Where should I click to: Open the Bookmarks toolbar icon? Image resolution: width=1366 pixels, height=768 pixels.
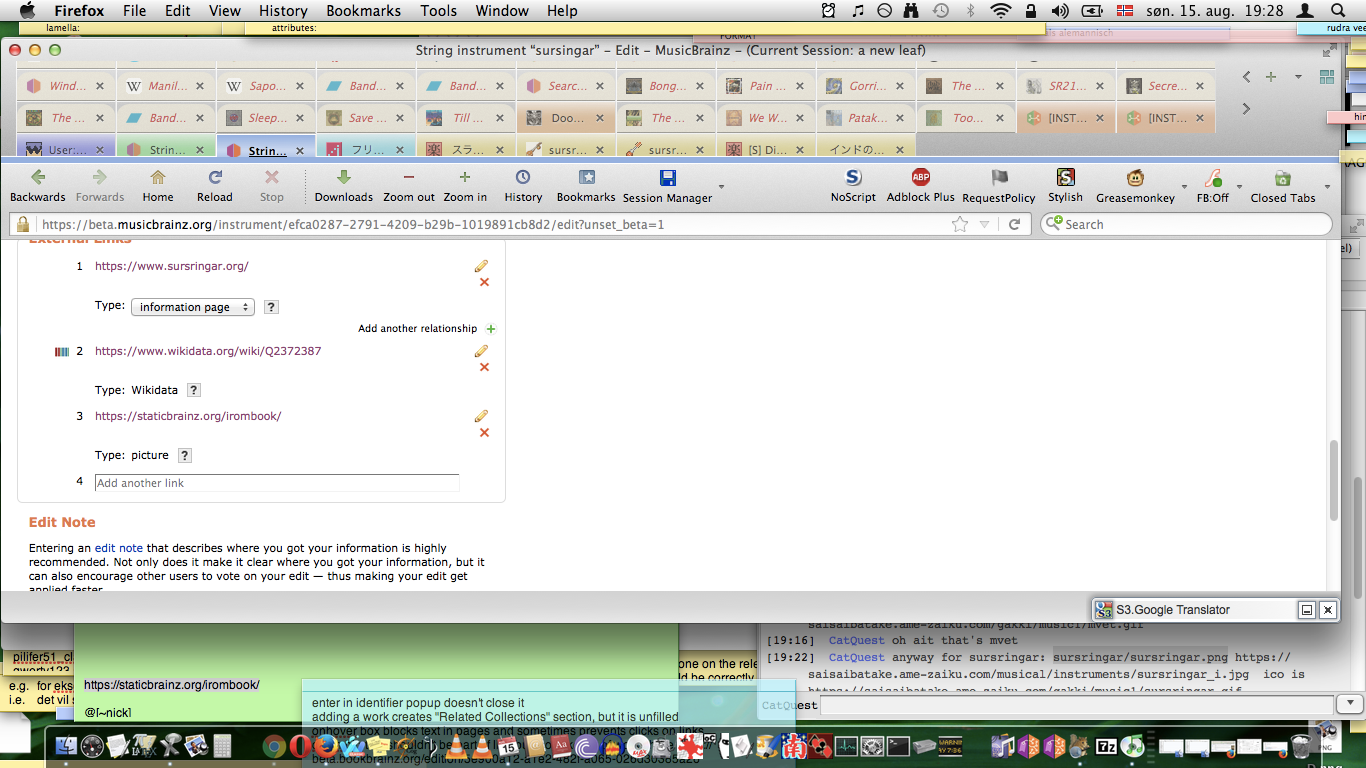[586, 186]
